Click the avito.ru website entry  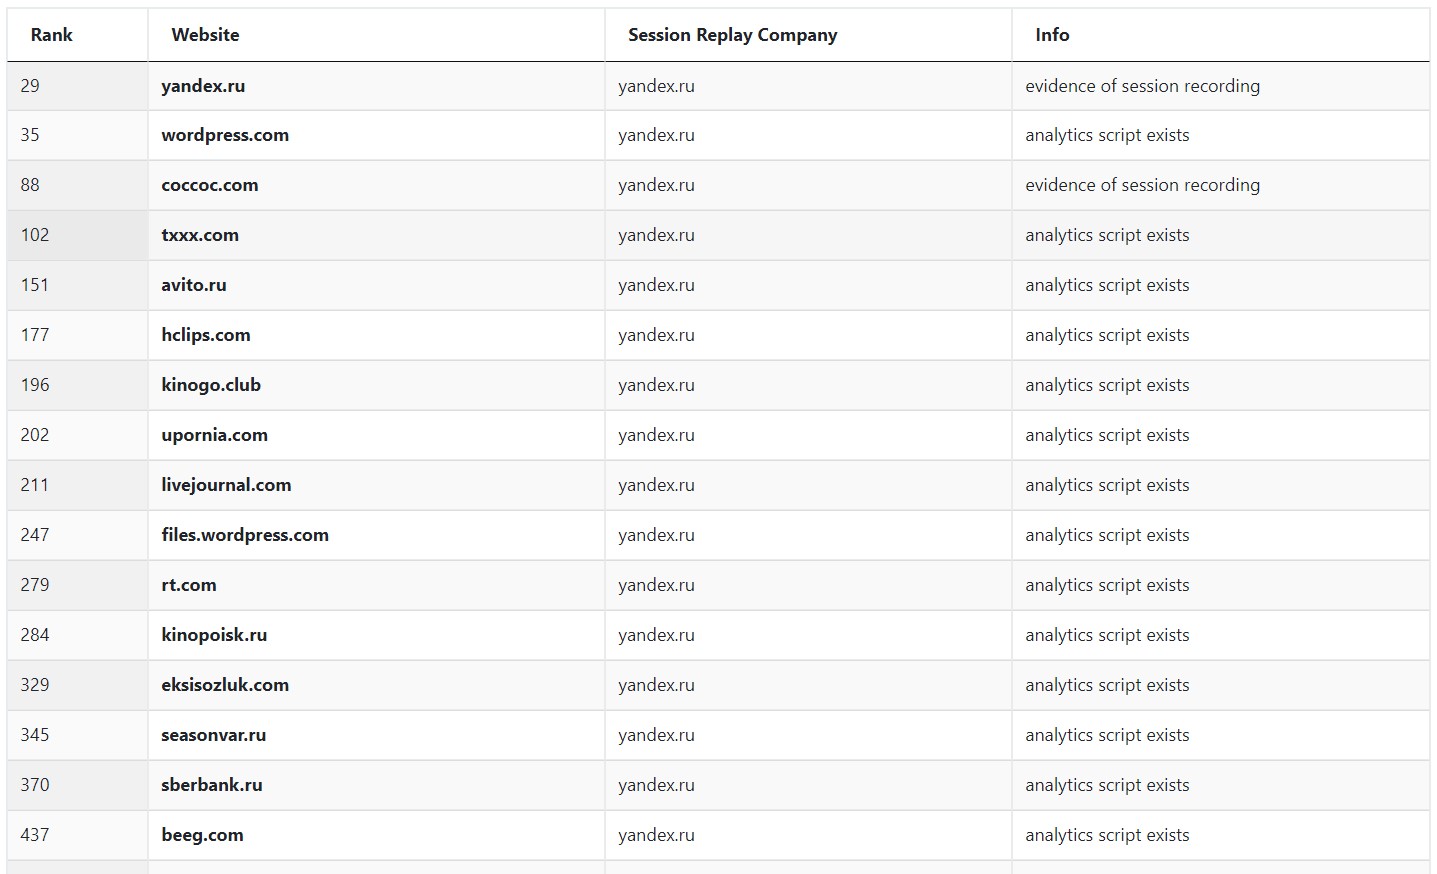(x=194, y=285)
